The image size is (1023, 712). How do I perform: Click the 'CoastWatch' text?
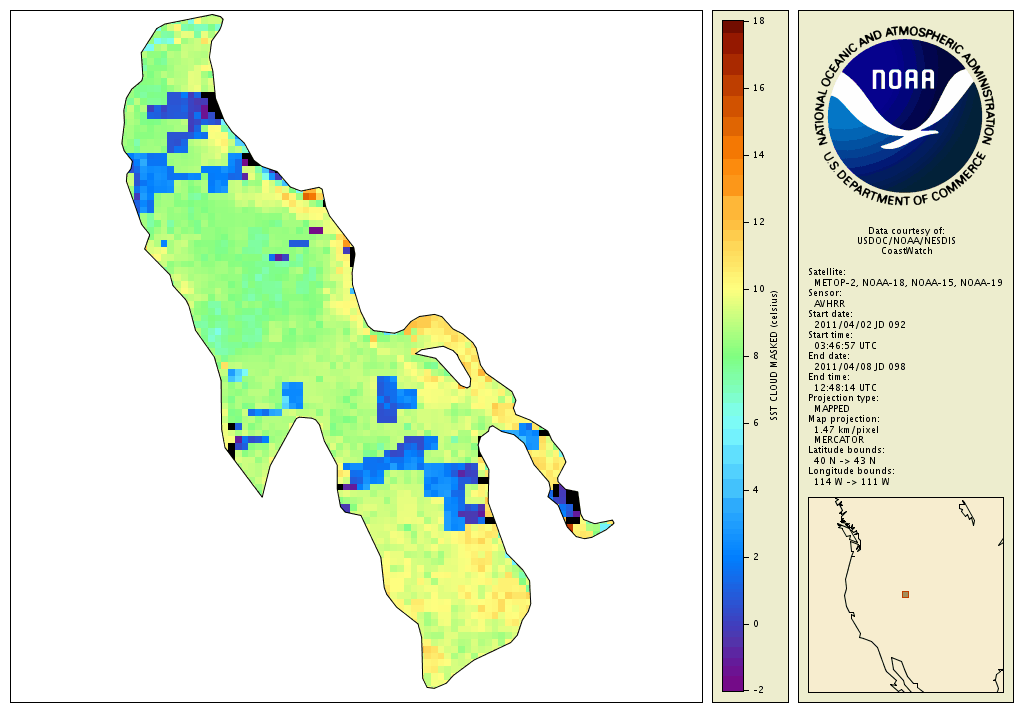907,251
